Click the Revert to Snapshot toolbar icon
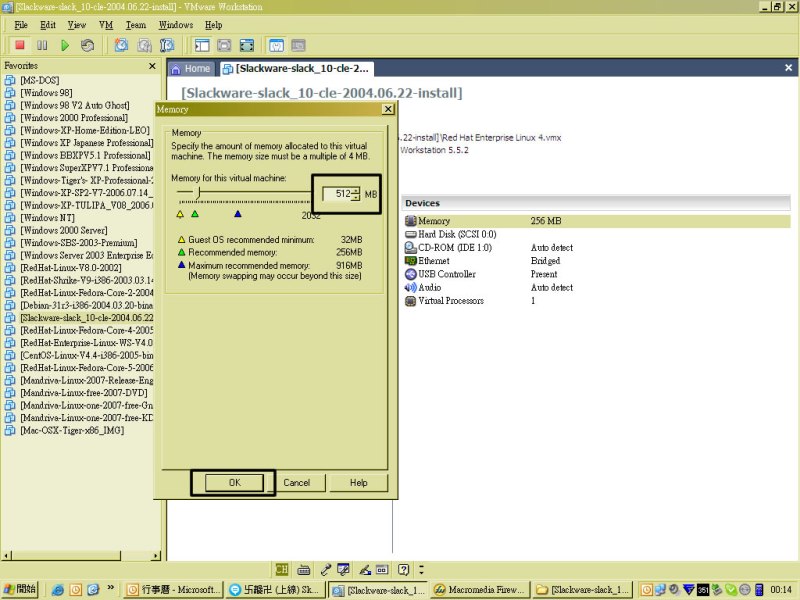This screenshot has height=600, width=800. coord(144,45)
